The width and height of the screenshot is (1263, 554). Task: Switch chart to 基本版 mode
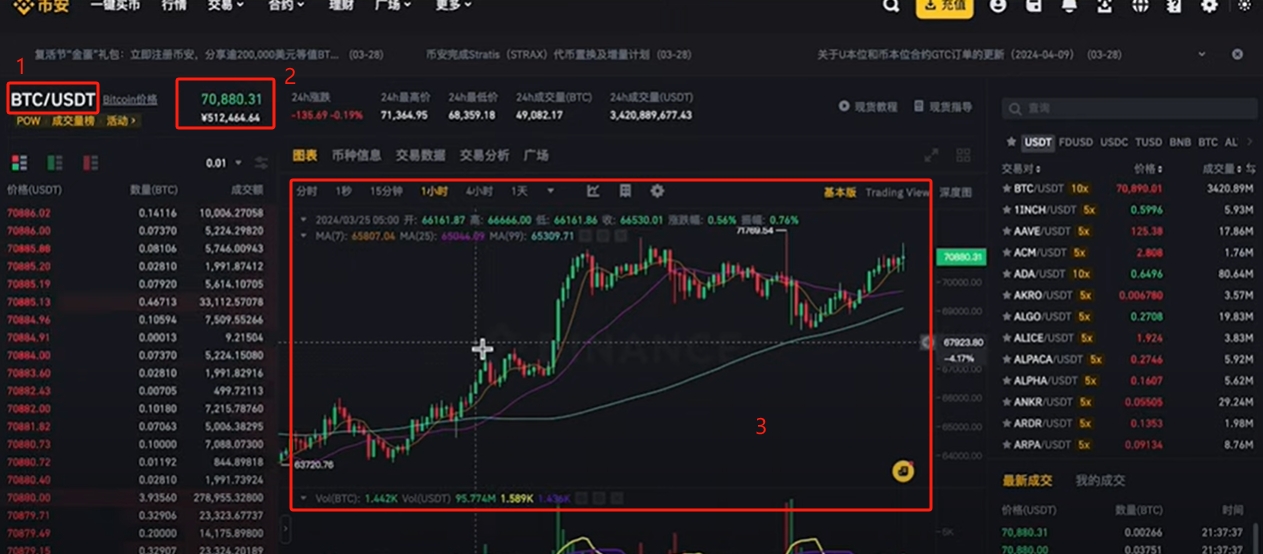click(x=840, y=192)
